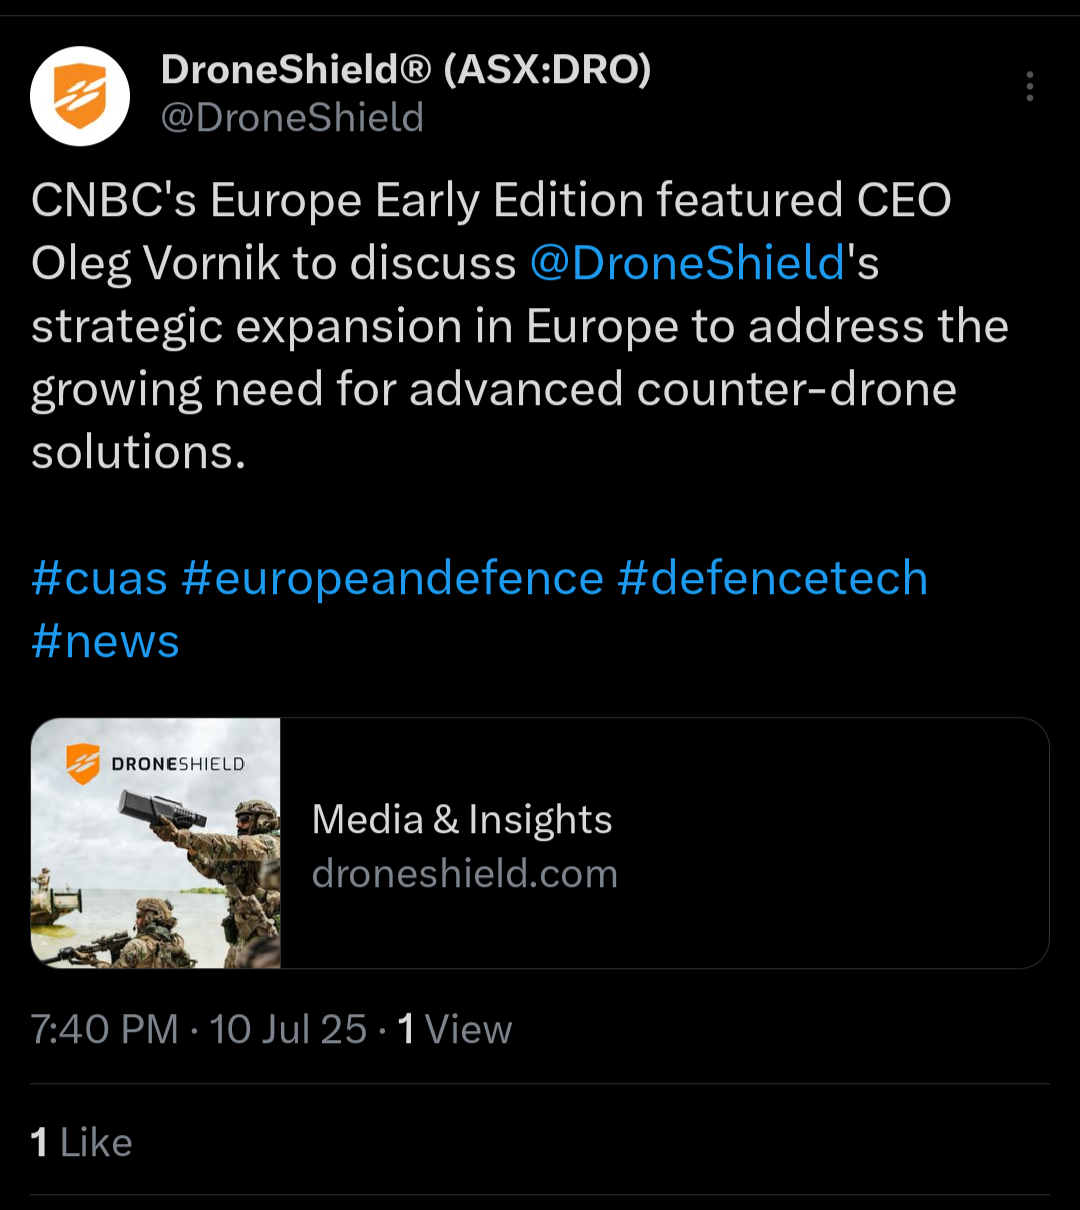This screenshot has height=1210, width=1080.
Task: Show who liked via 1 Like
Action: coord(82,1142)
